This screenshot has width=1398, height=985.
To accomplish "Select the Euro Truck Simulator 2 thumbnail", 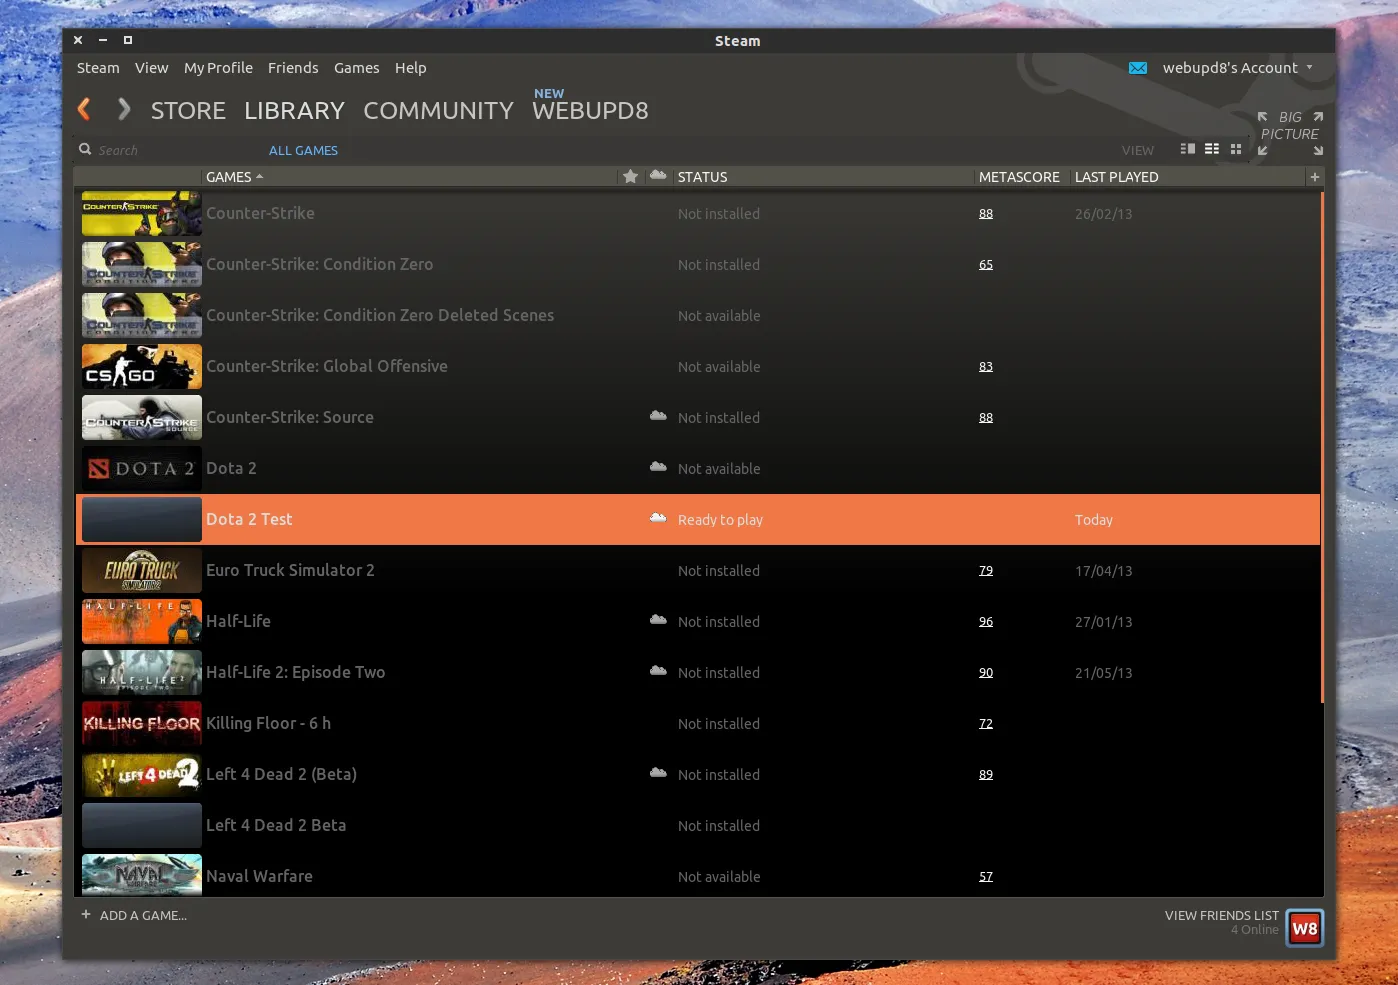I will pos(142,570).
